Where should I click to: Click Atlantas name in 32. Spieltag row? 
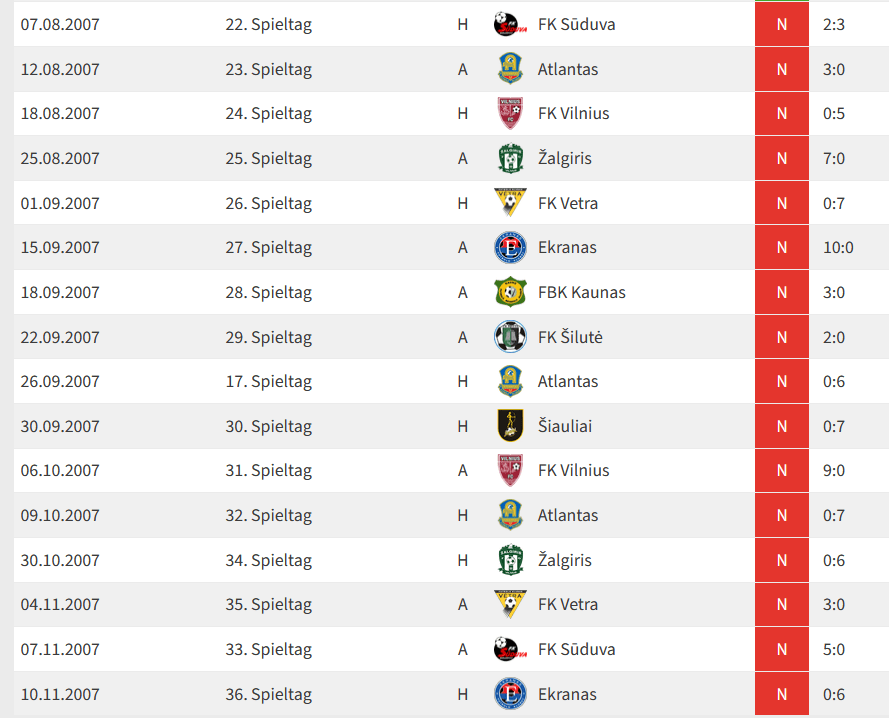(x=568, y=515)
